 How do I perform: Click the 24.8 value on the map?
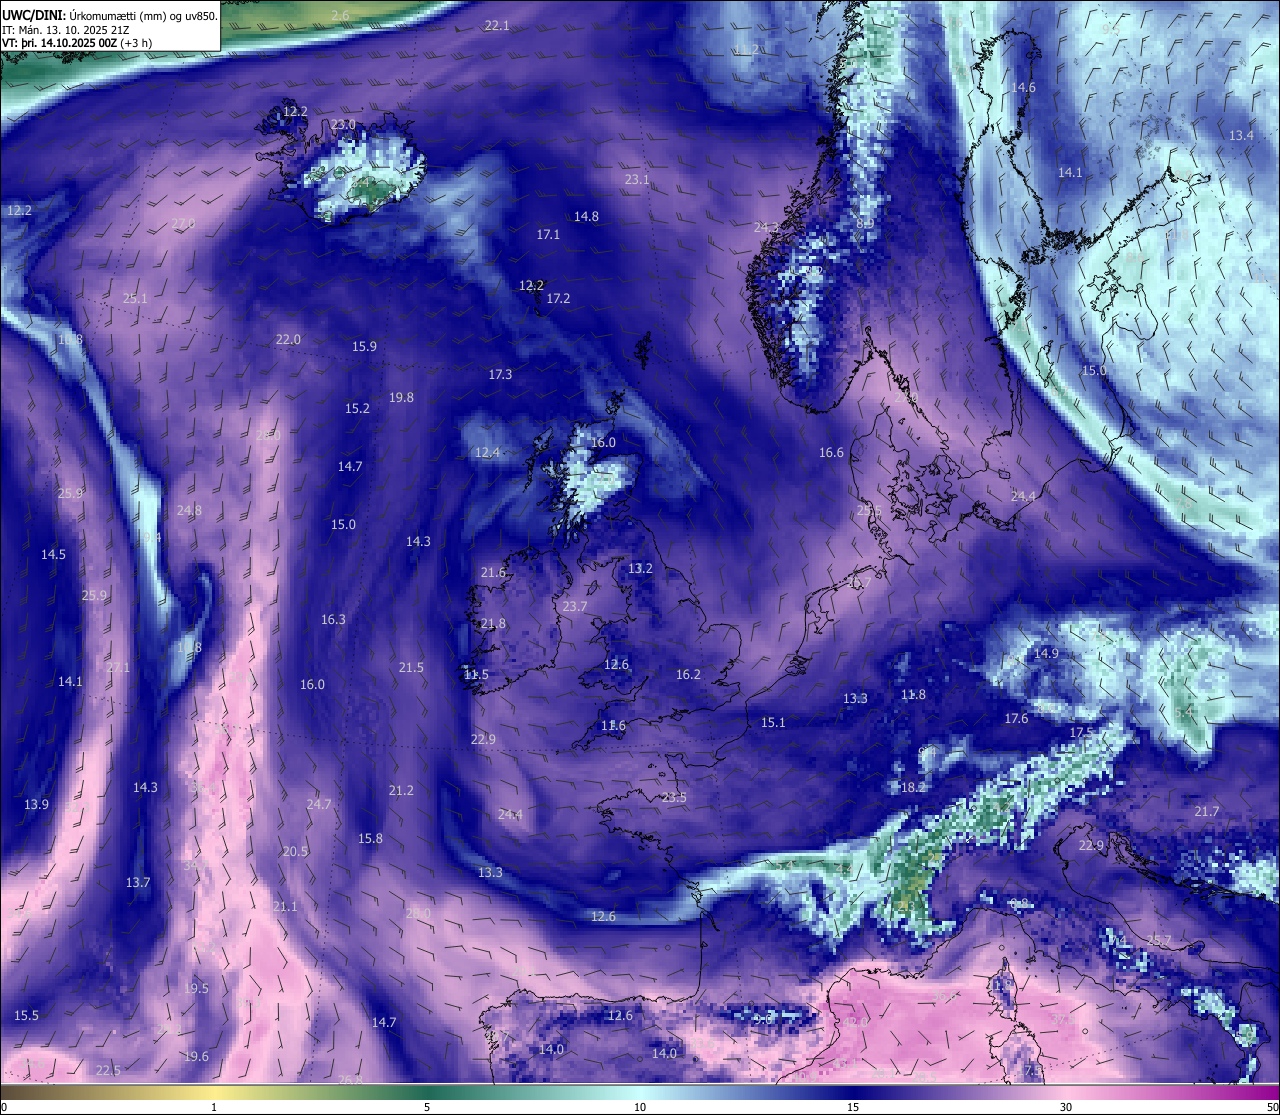pos(189,510)
